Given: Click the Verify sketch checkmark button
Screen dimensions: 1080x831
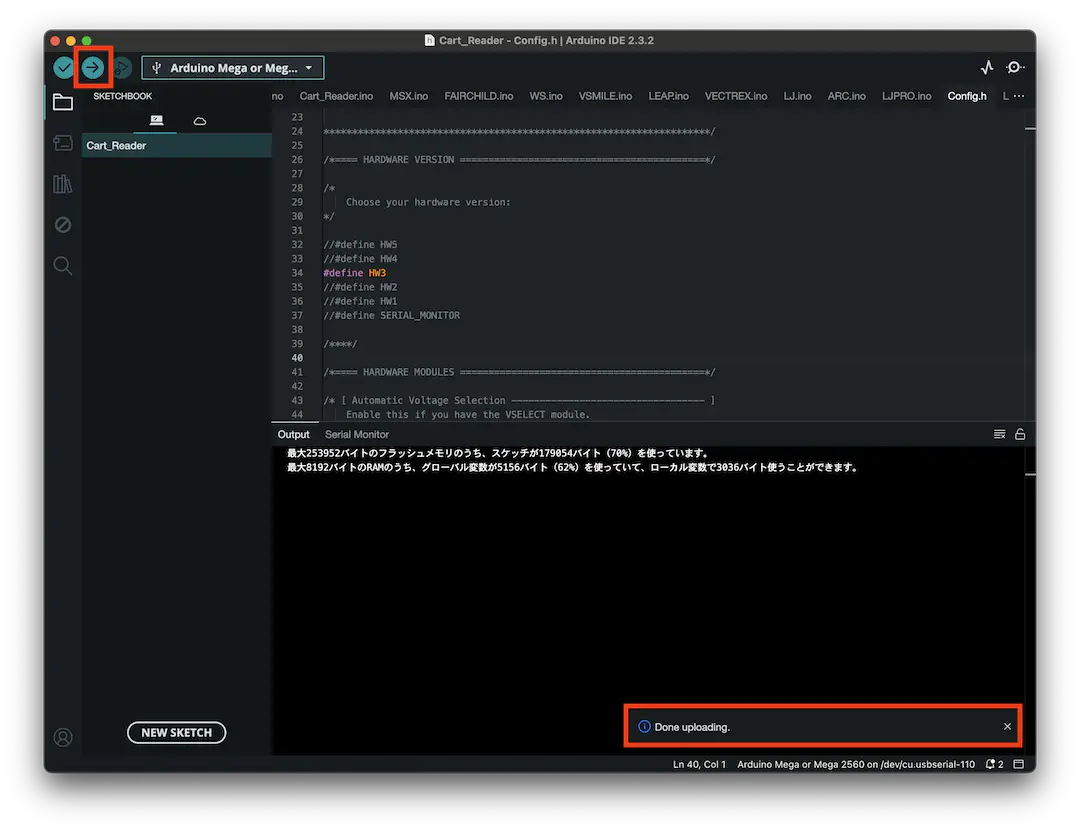Looking at the screenshot, I should pos(63,68).
